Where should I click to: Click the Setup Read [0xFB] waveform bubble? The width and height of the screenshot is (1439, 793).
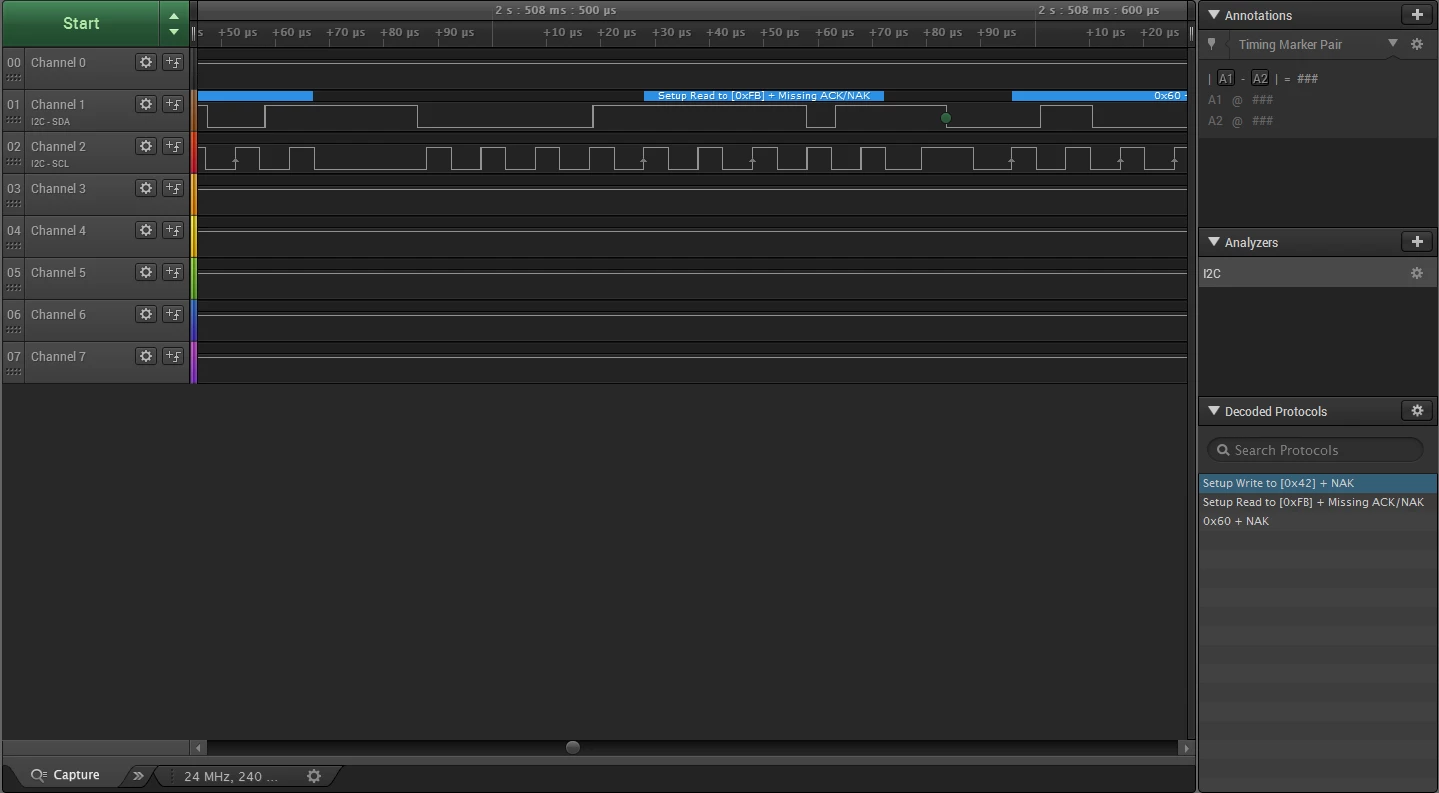[x=764, y=96]
